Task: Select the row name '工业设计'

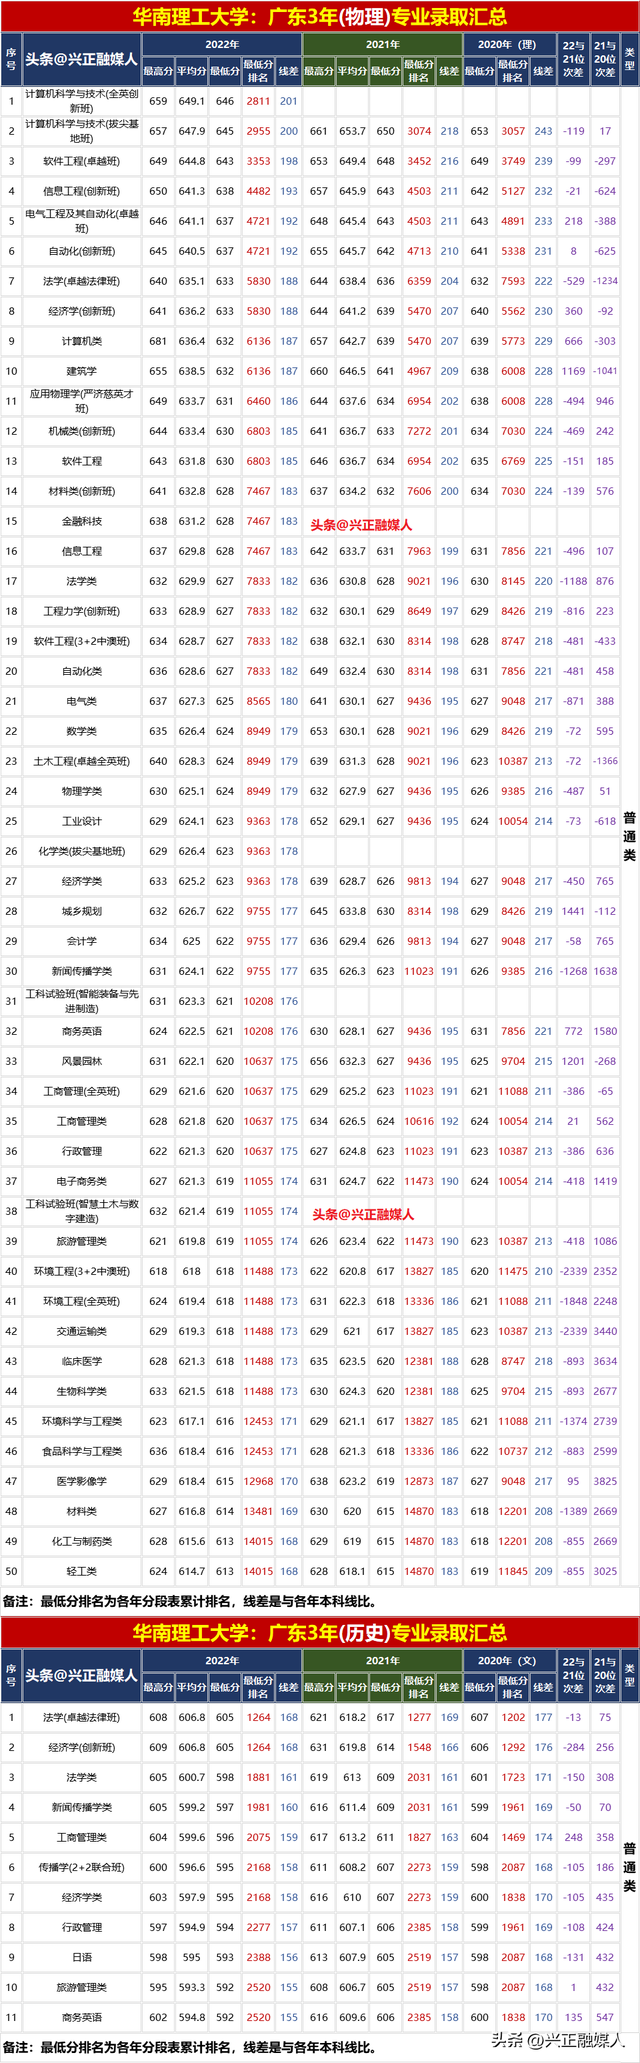Action: [x=81, y=821]
